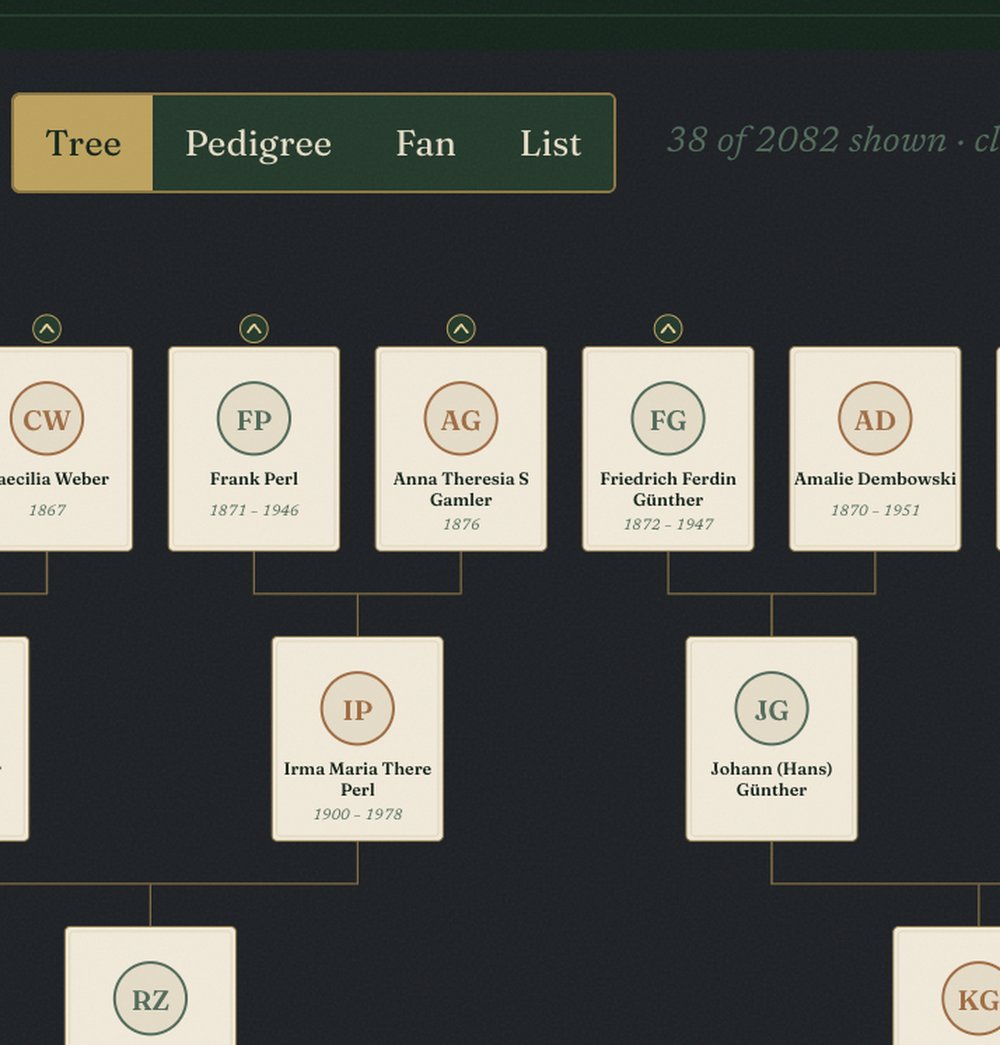Click Caecilia Weber's 1867 date
Screen dimensions: 1000x1045
pos(47,511)
